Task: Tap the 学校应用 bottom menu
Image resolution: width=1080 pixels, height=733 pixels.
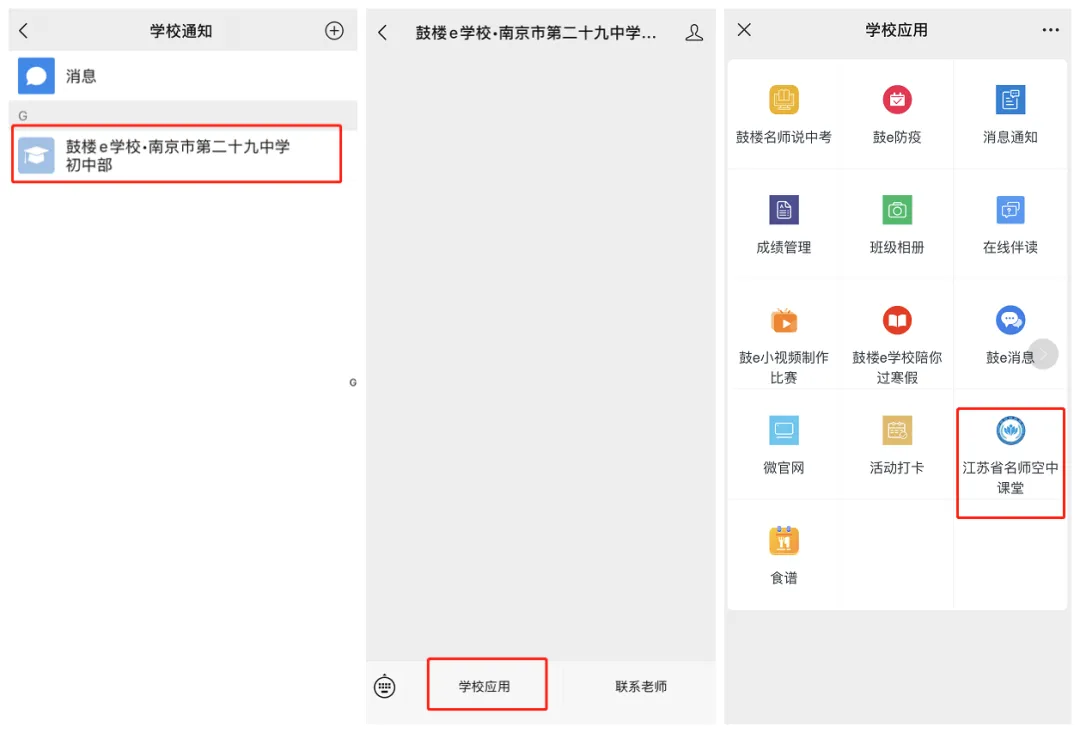Action: click(485, 686)
